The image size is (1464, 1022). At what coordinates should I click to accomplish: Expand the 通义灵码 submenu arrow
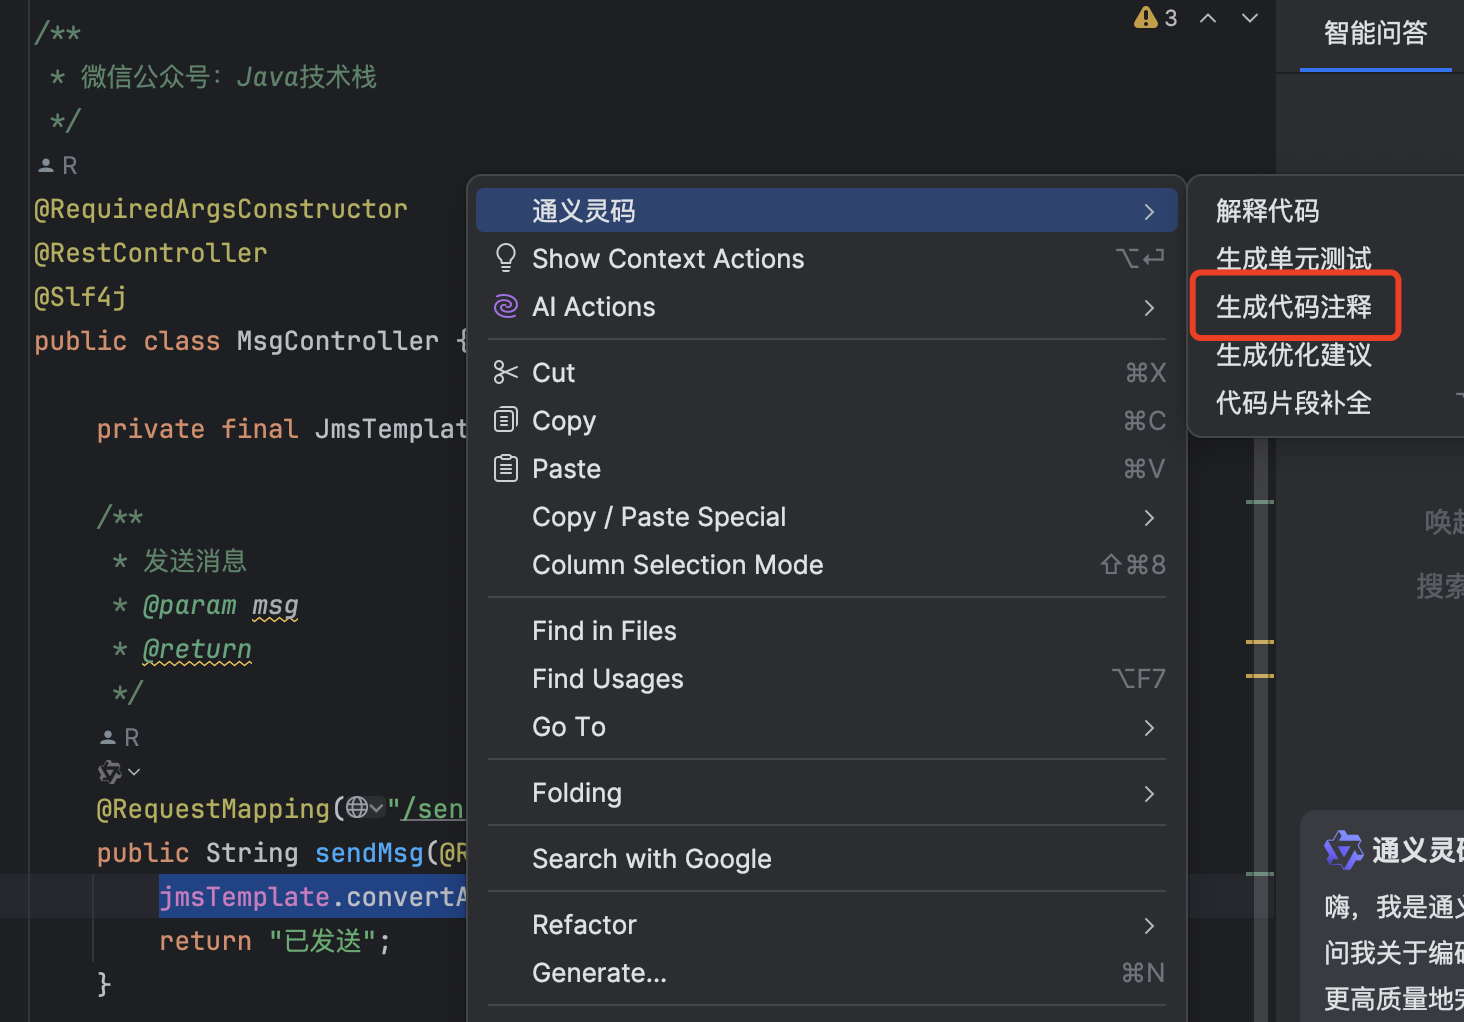[1149, 212]
